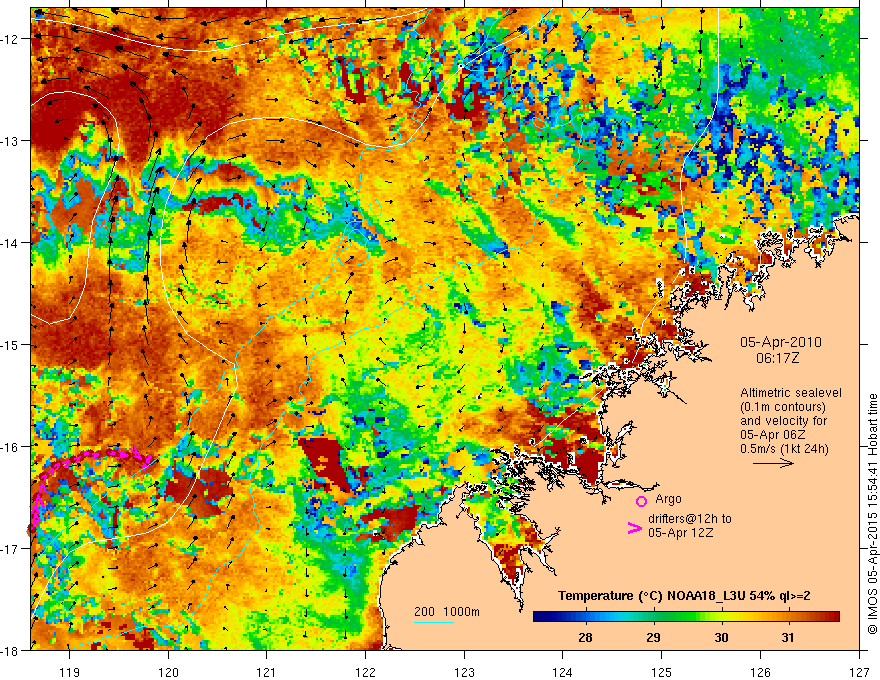
Task: Click latitude axis label -15
Action: 10,345
